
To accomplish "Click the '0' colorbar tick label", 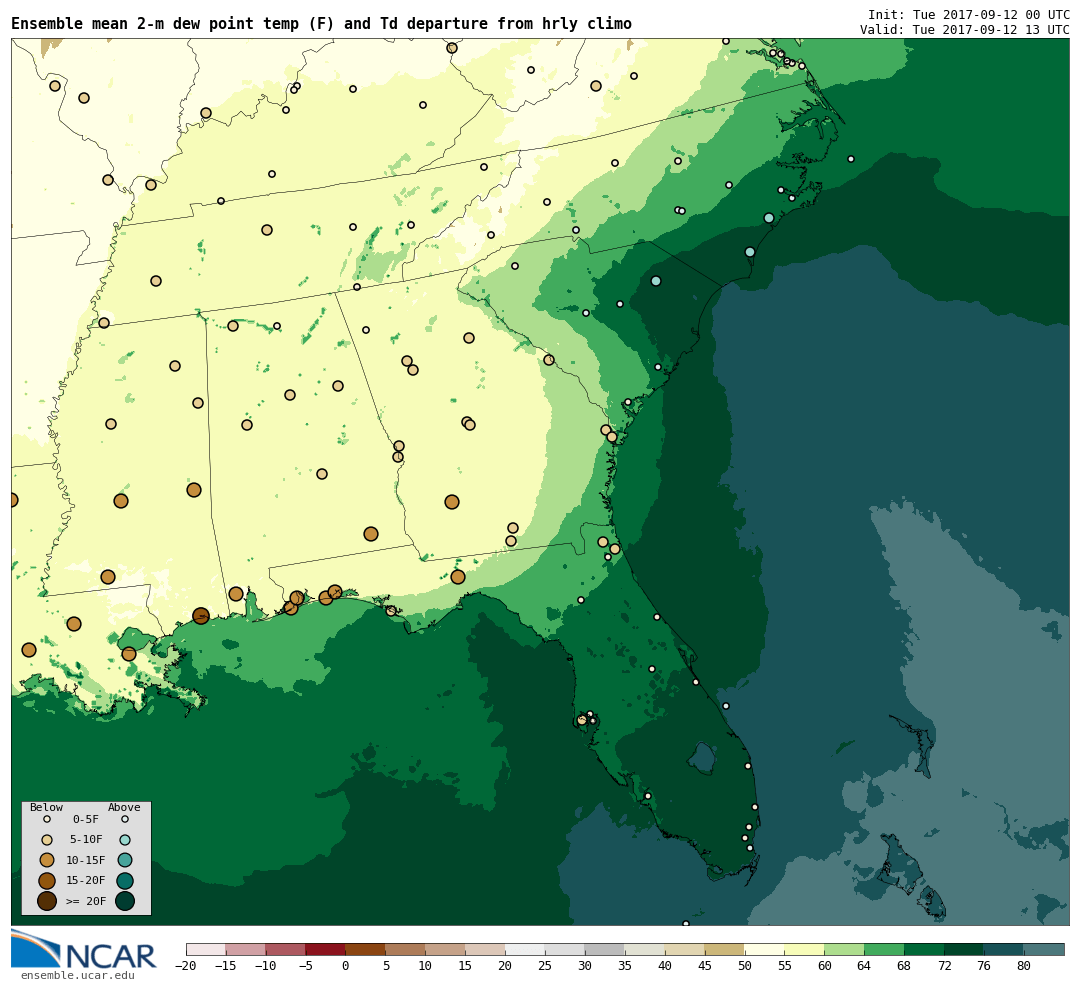I will point(346,966).
